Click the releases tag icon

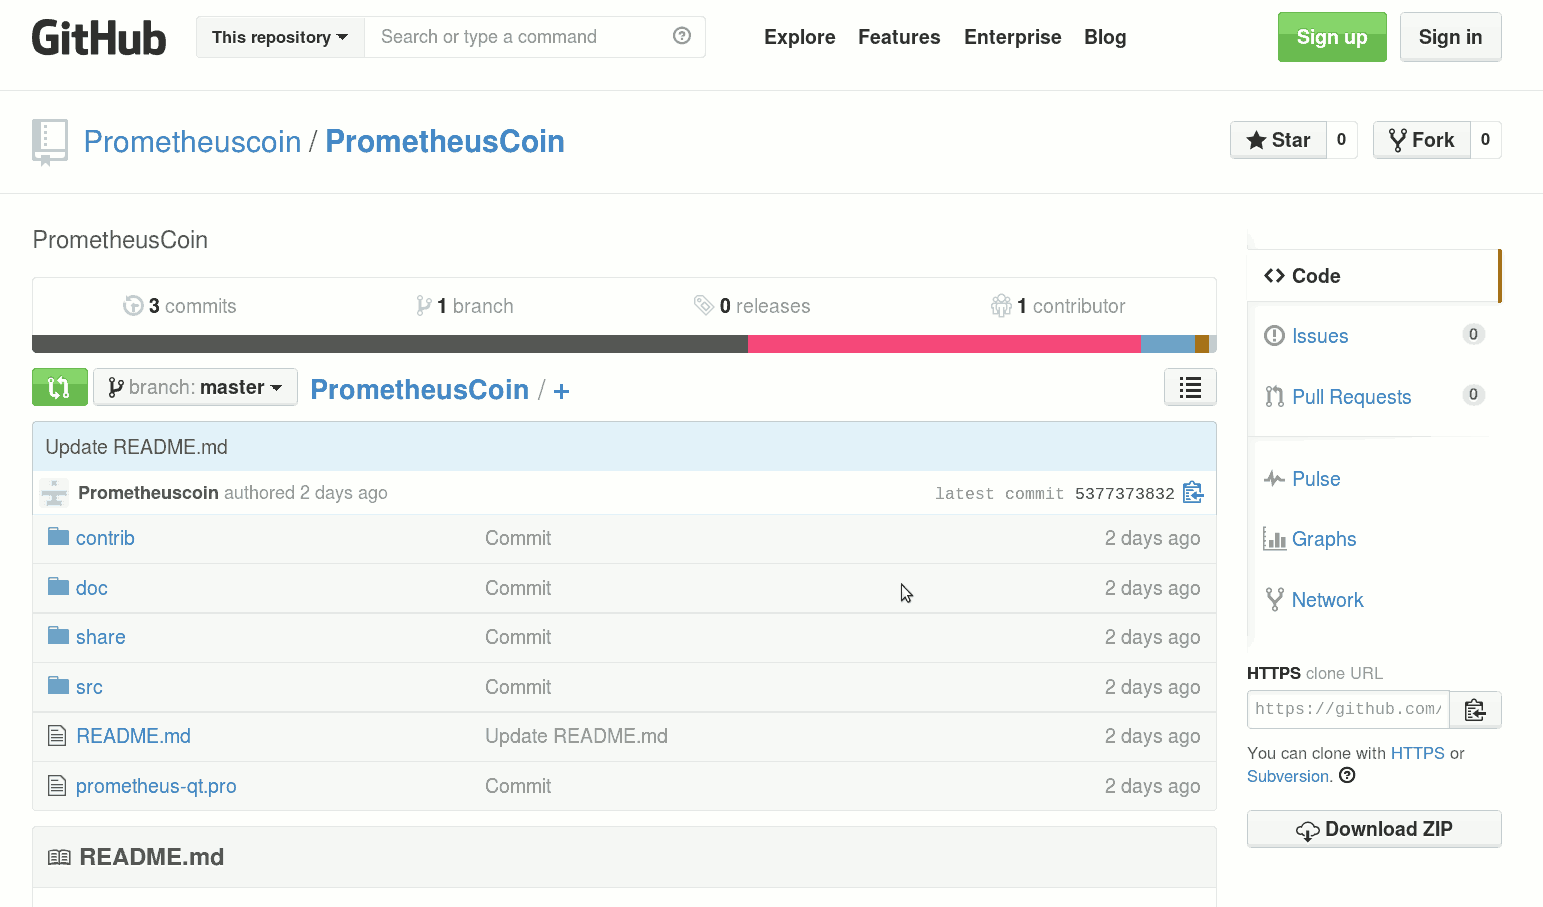click(704, 305)
